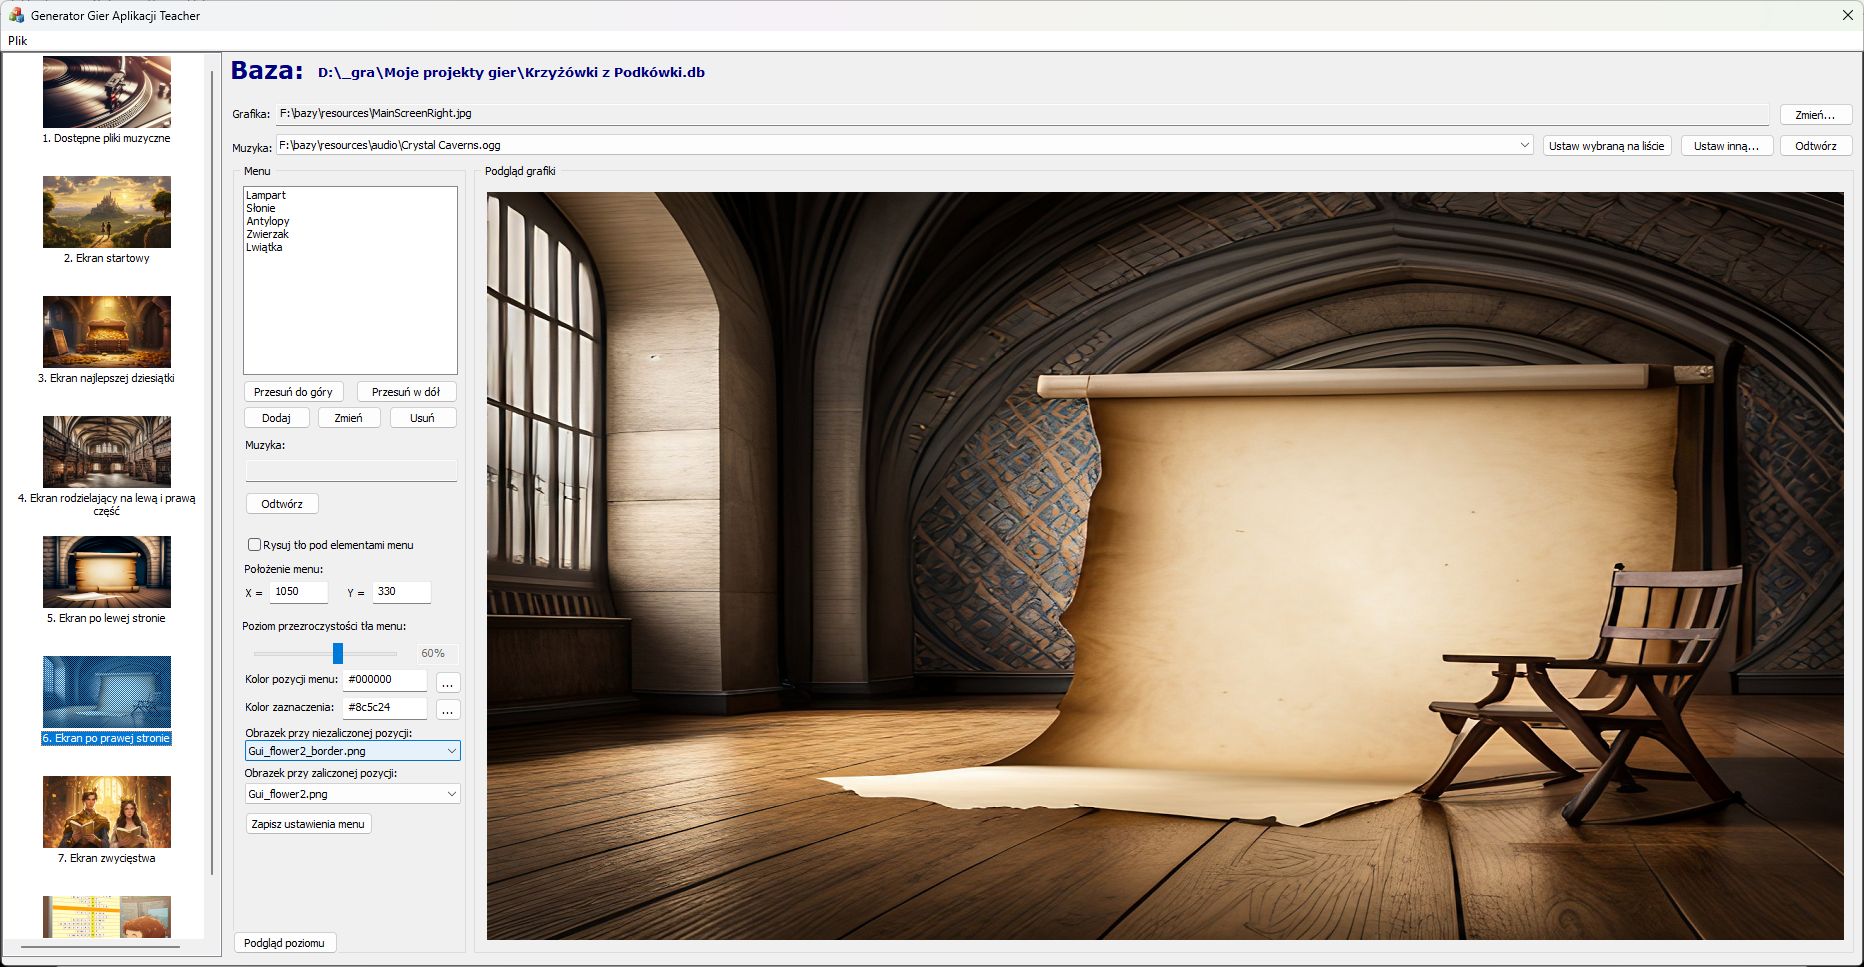Open the 'Ekran po lewej stronie' thumbnail
This screenshot has height=967, width=1864.
click(x=107, y=572)
